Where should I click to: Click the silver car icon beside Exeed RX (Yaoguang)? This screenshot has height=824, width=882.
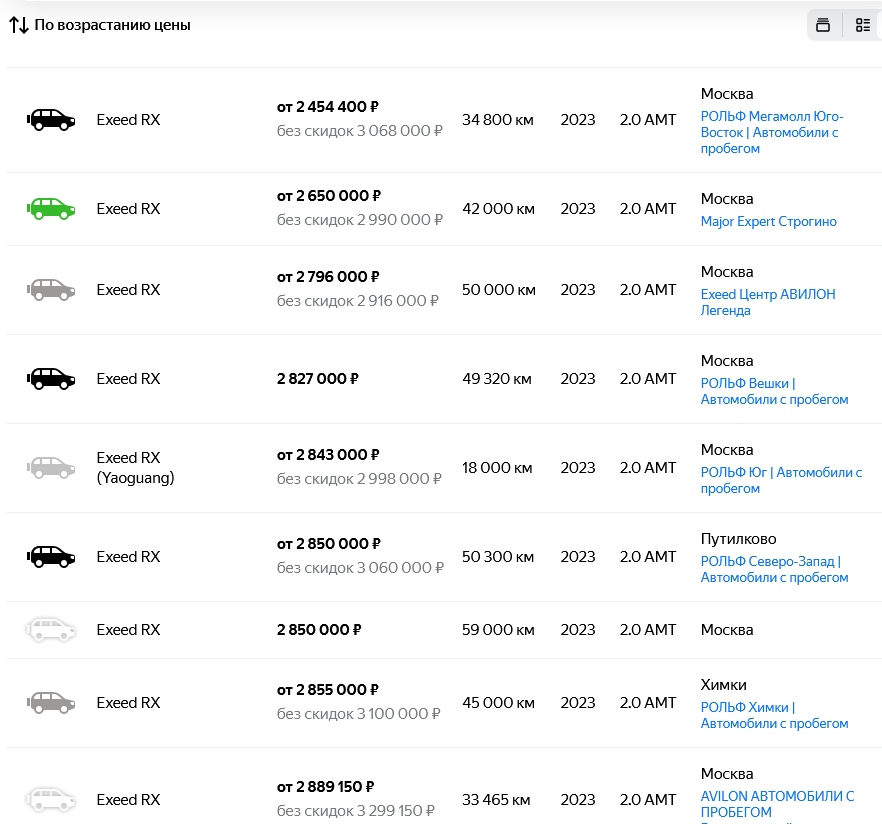[50, 467]
